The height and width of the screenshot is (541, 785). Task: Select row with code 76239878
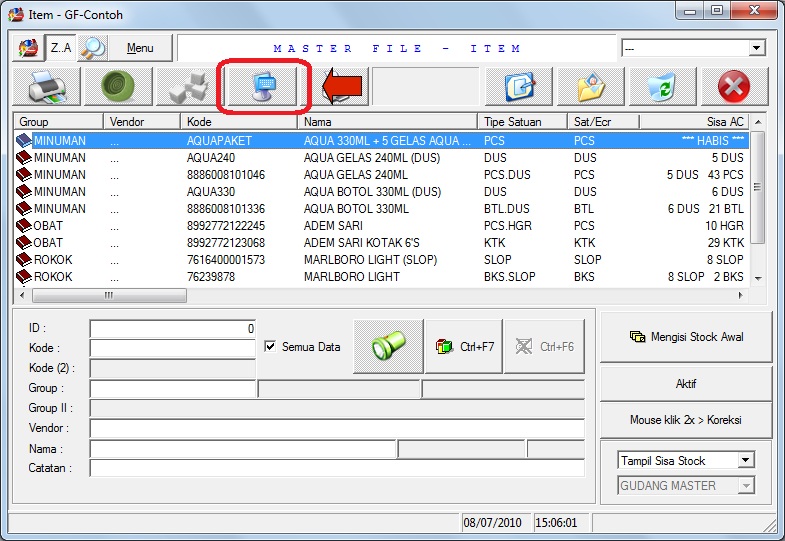[381, 277]
